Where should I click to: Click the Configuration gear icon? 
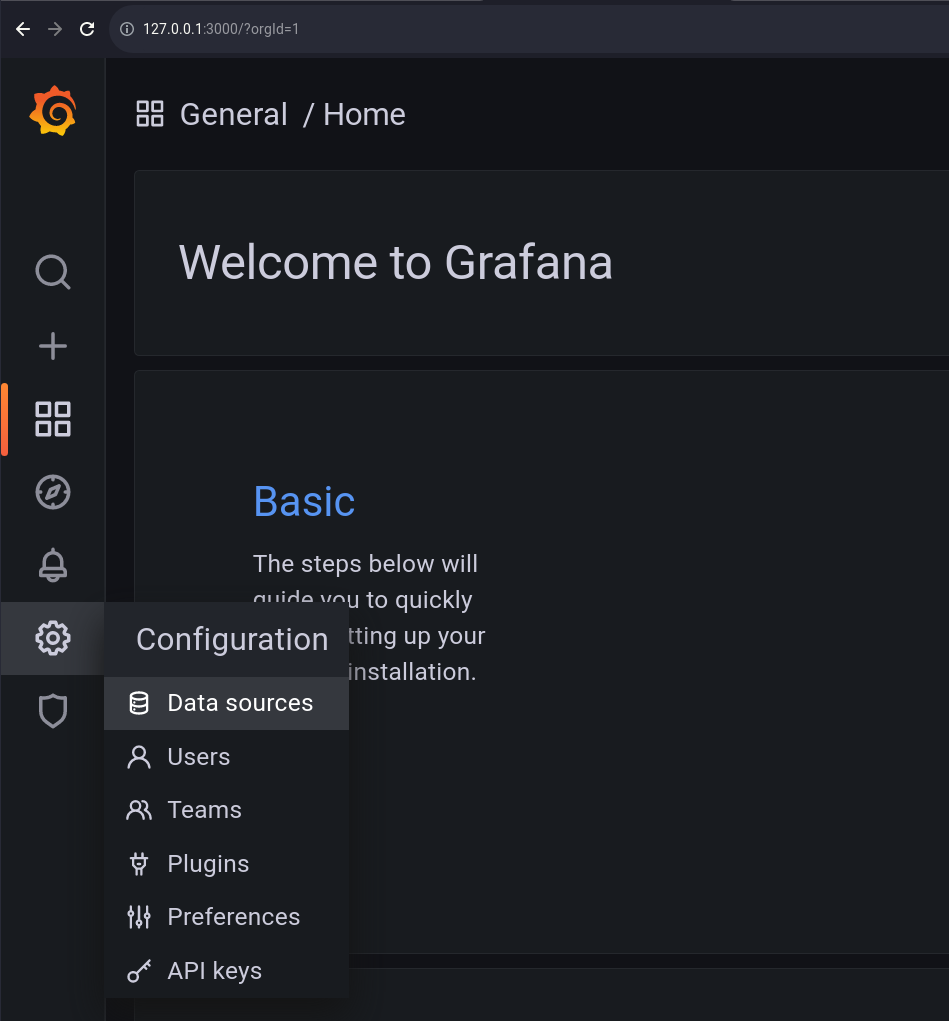52,638
